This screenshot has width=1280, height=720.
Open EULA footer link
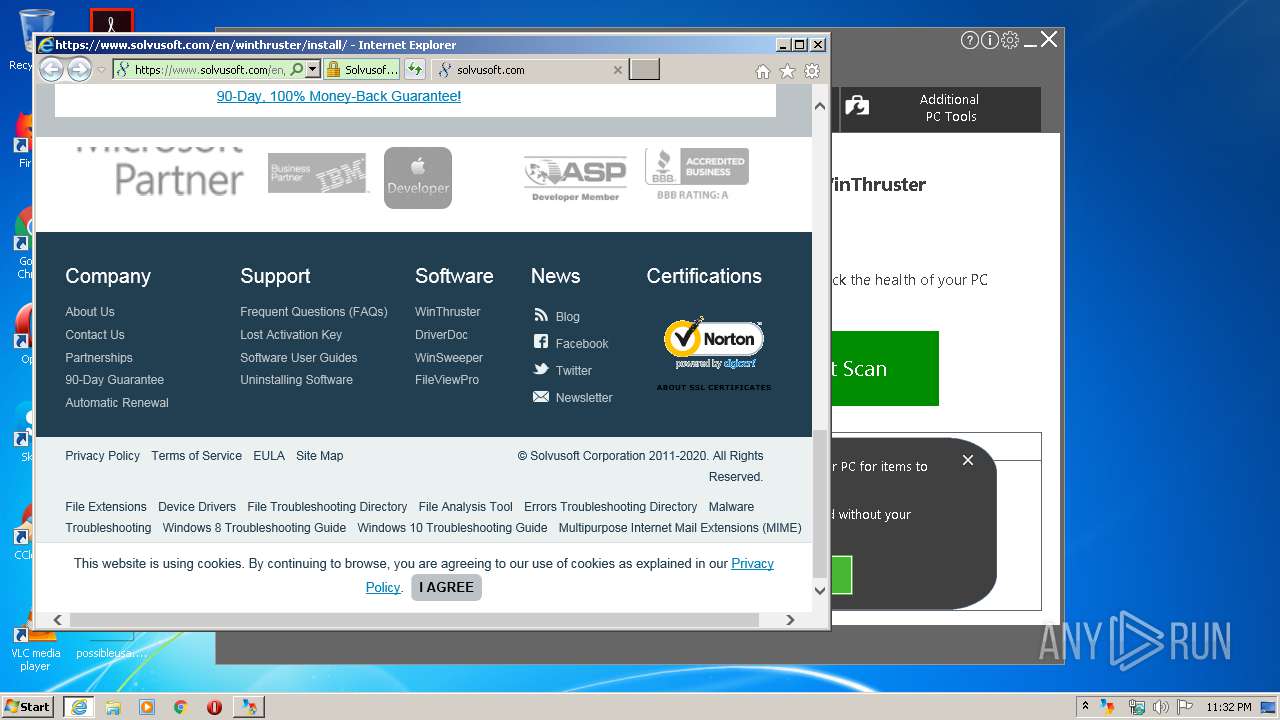pyautogui.click(x=269, y=456)
